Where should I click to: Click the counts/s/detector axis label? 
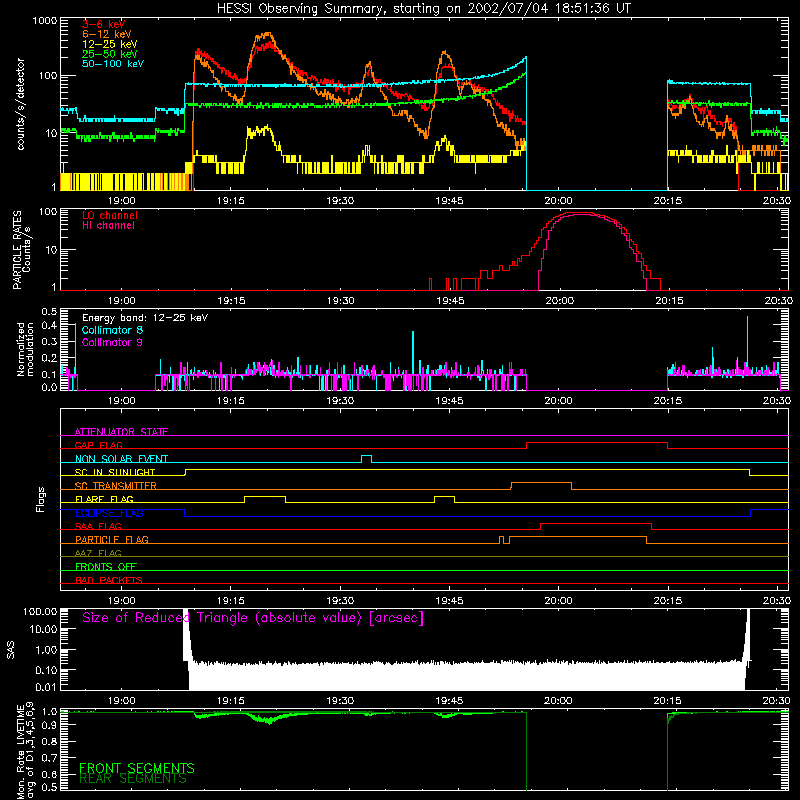point(20,104)
